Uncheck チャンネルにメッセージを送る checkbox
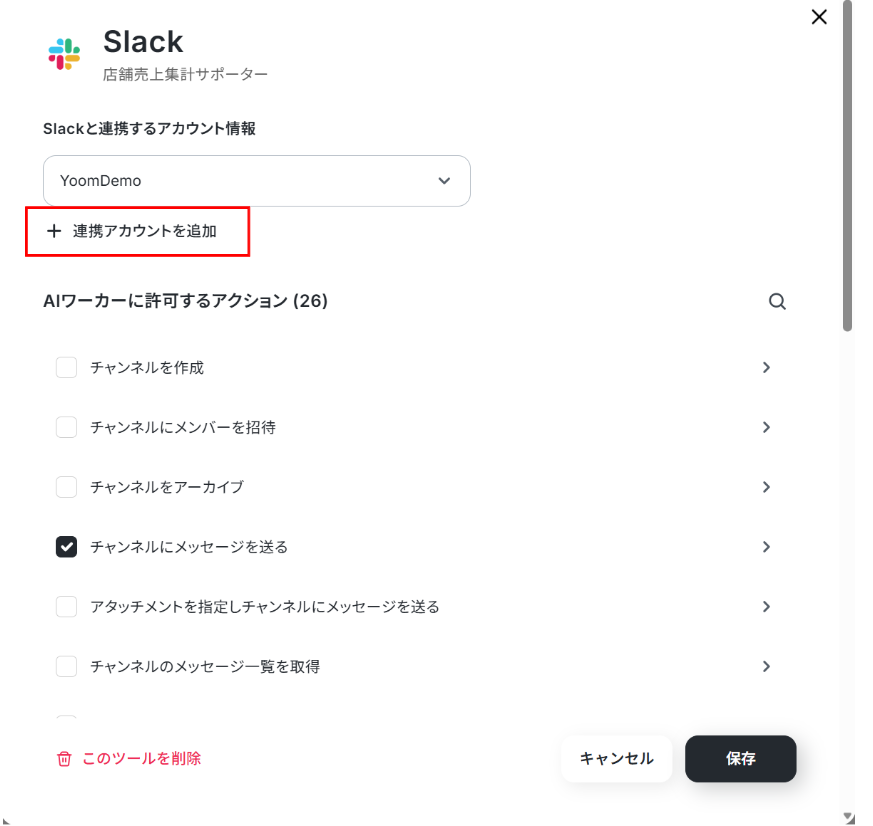The width and height of the screenshot is (873, 826). [66, 547]
